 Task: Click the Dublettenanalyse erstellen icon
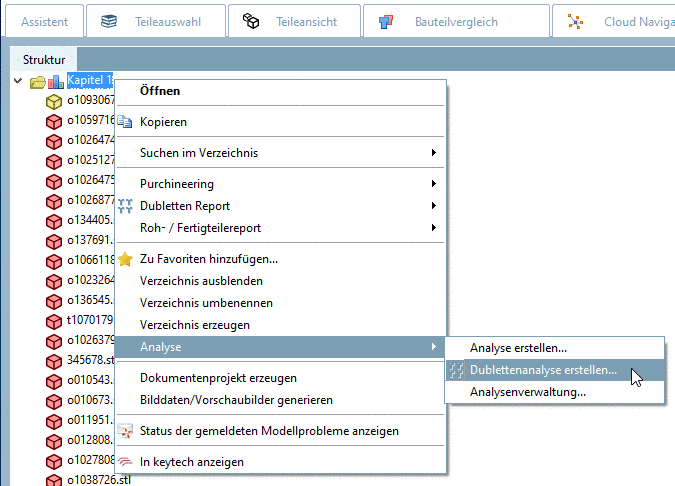click(x=456, y=370)
